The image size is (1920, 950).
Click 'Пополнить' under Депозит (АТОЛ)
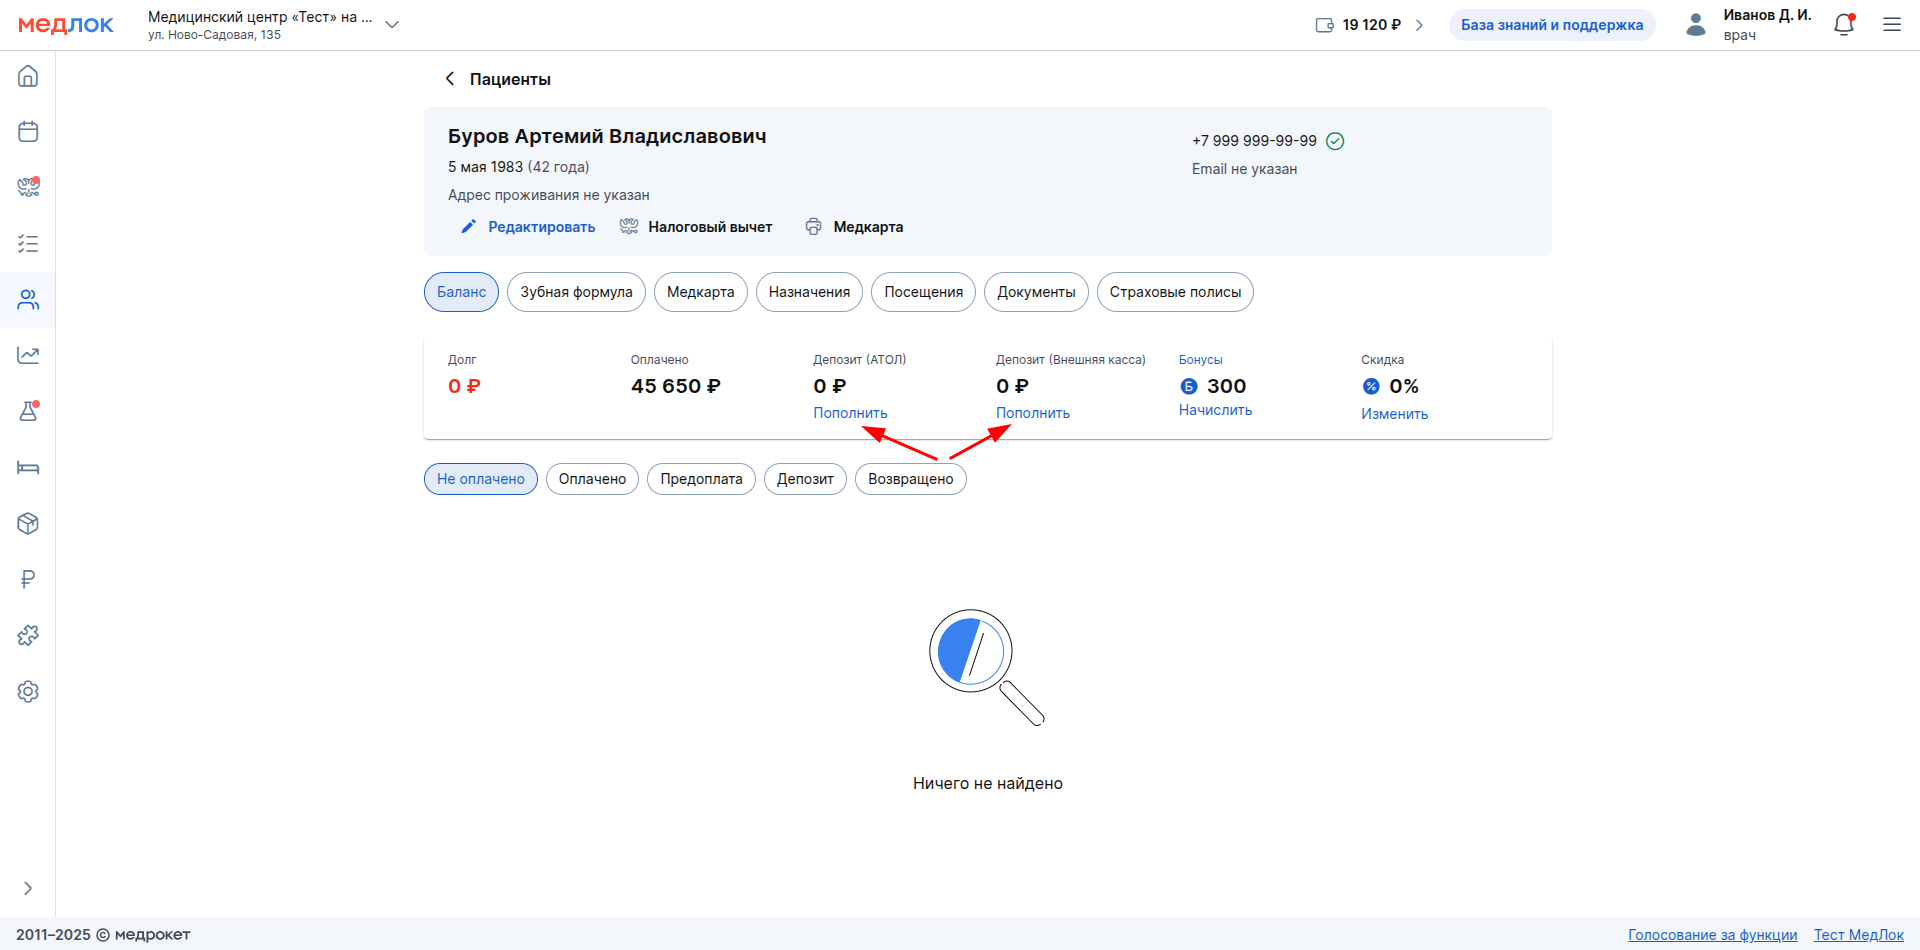(850, 413)
